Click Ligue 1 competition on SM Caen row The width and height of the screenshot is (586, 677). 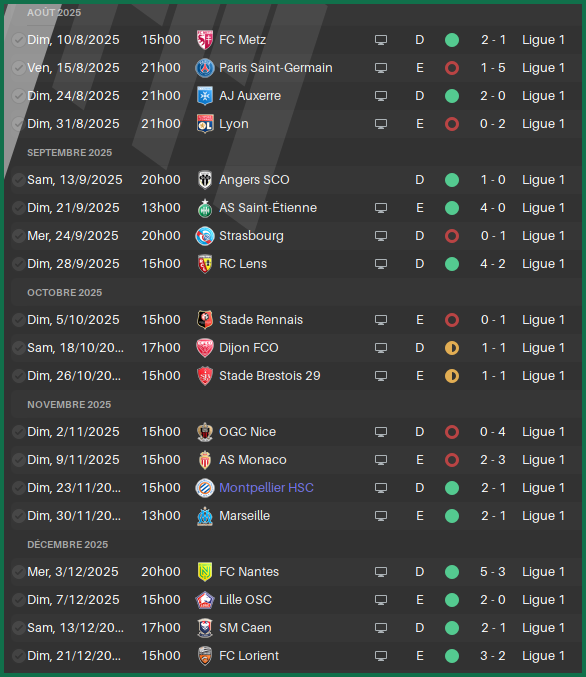tap(543, 628)
